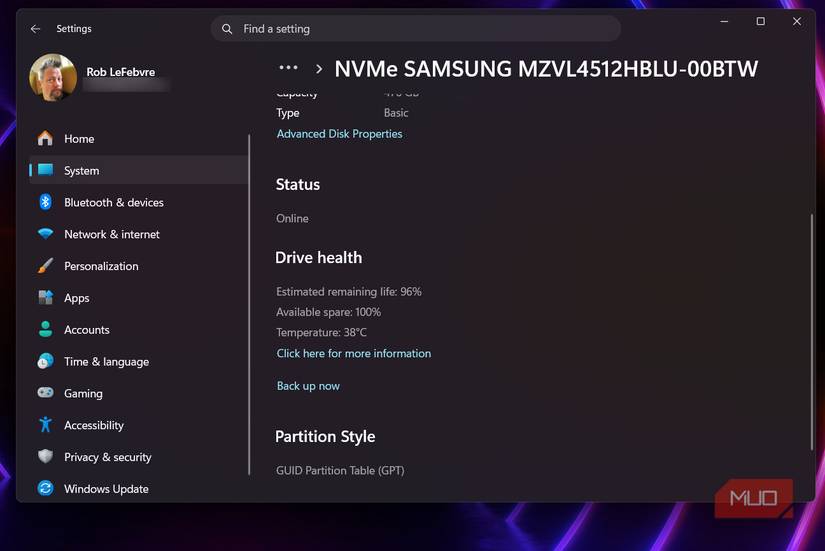The width and height of the screenshot is (825, 551).
Task: Click Temperature: 38°C text
Action: click(x=321, y=332)
